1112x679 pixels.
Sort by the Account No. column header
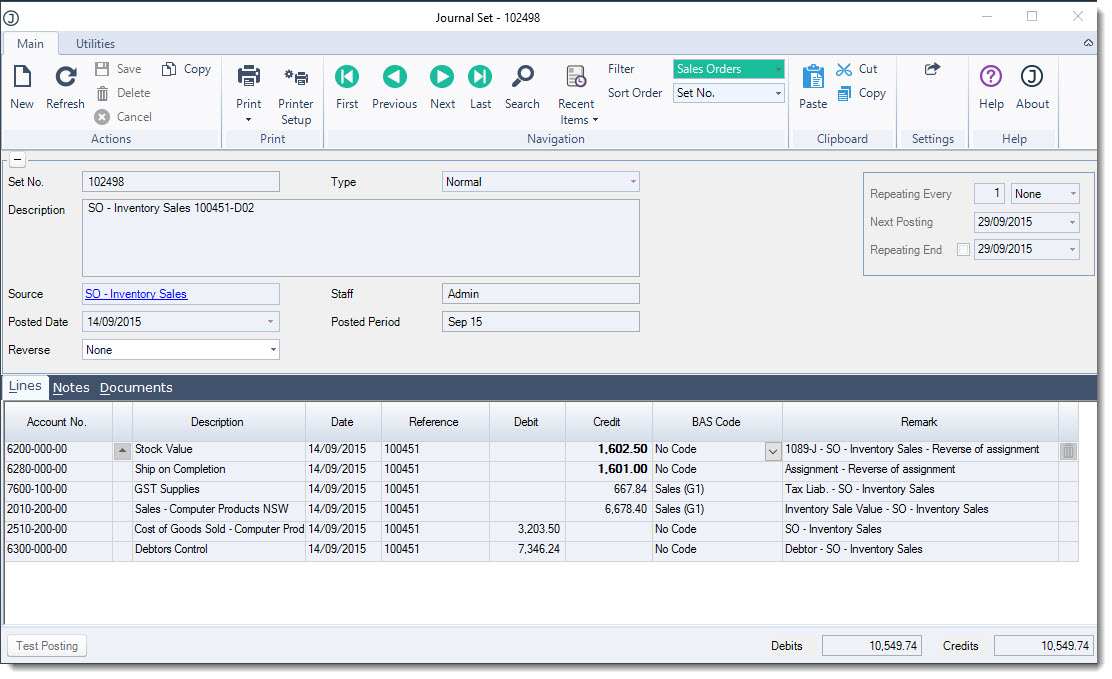pyautogui.click(x=57, y=422)
